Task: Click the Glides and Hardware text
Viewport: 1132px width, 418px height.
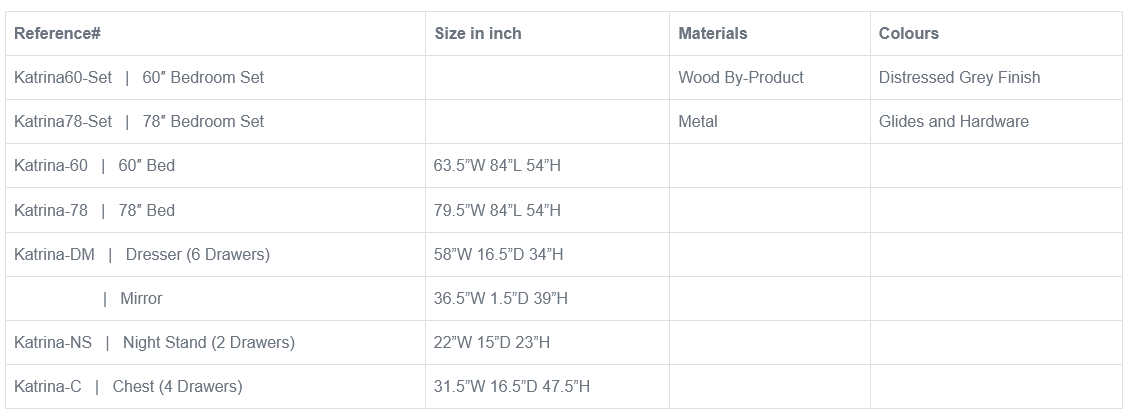Action: (x=953, y=122)
